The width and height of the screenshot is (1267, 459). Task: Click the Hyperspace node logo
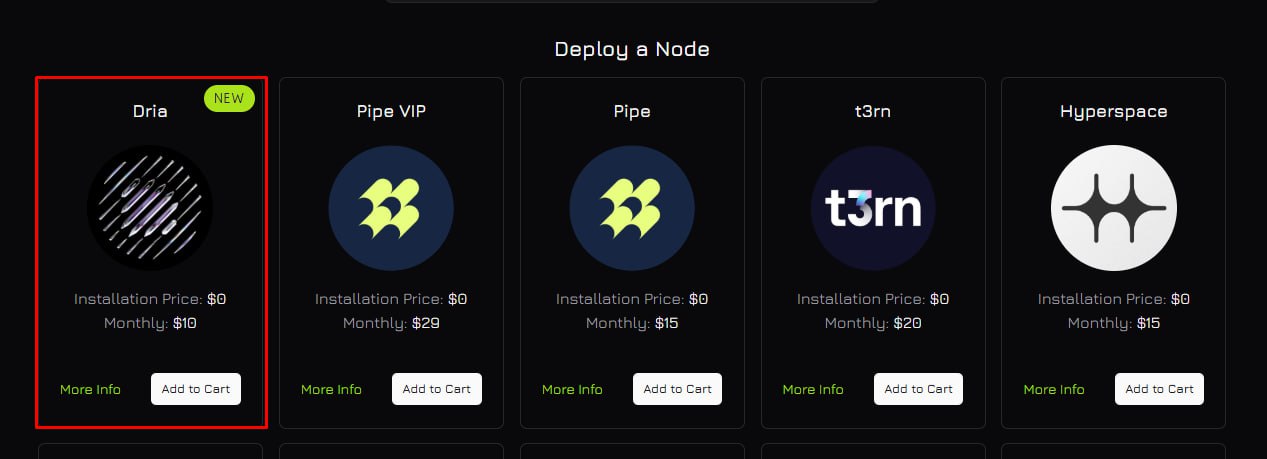pyautogui.click(x=1114, y=208)
